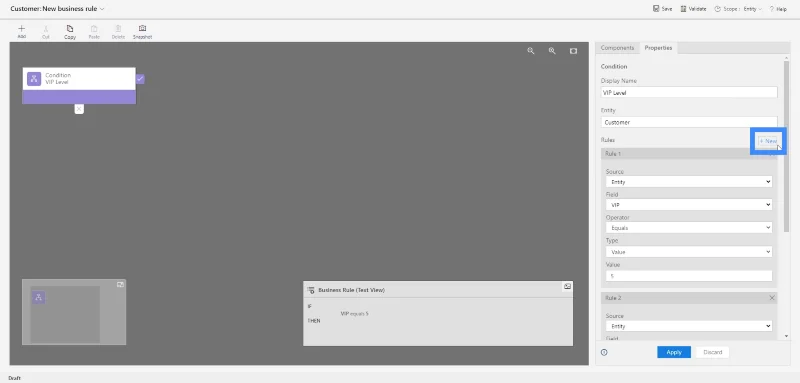Viewport: 800px width, 383px height.
Task: Open Rule 1 Field dropdown showing VIP
Action: point(689,205)
